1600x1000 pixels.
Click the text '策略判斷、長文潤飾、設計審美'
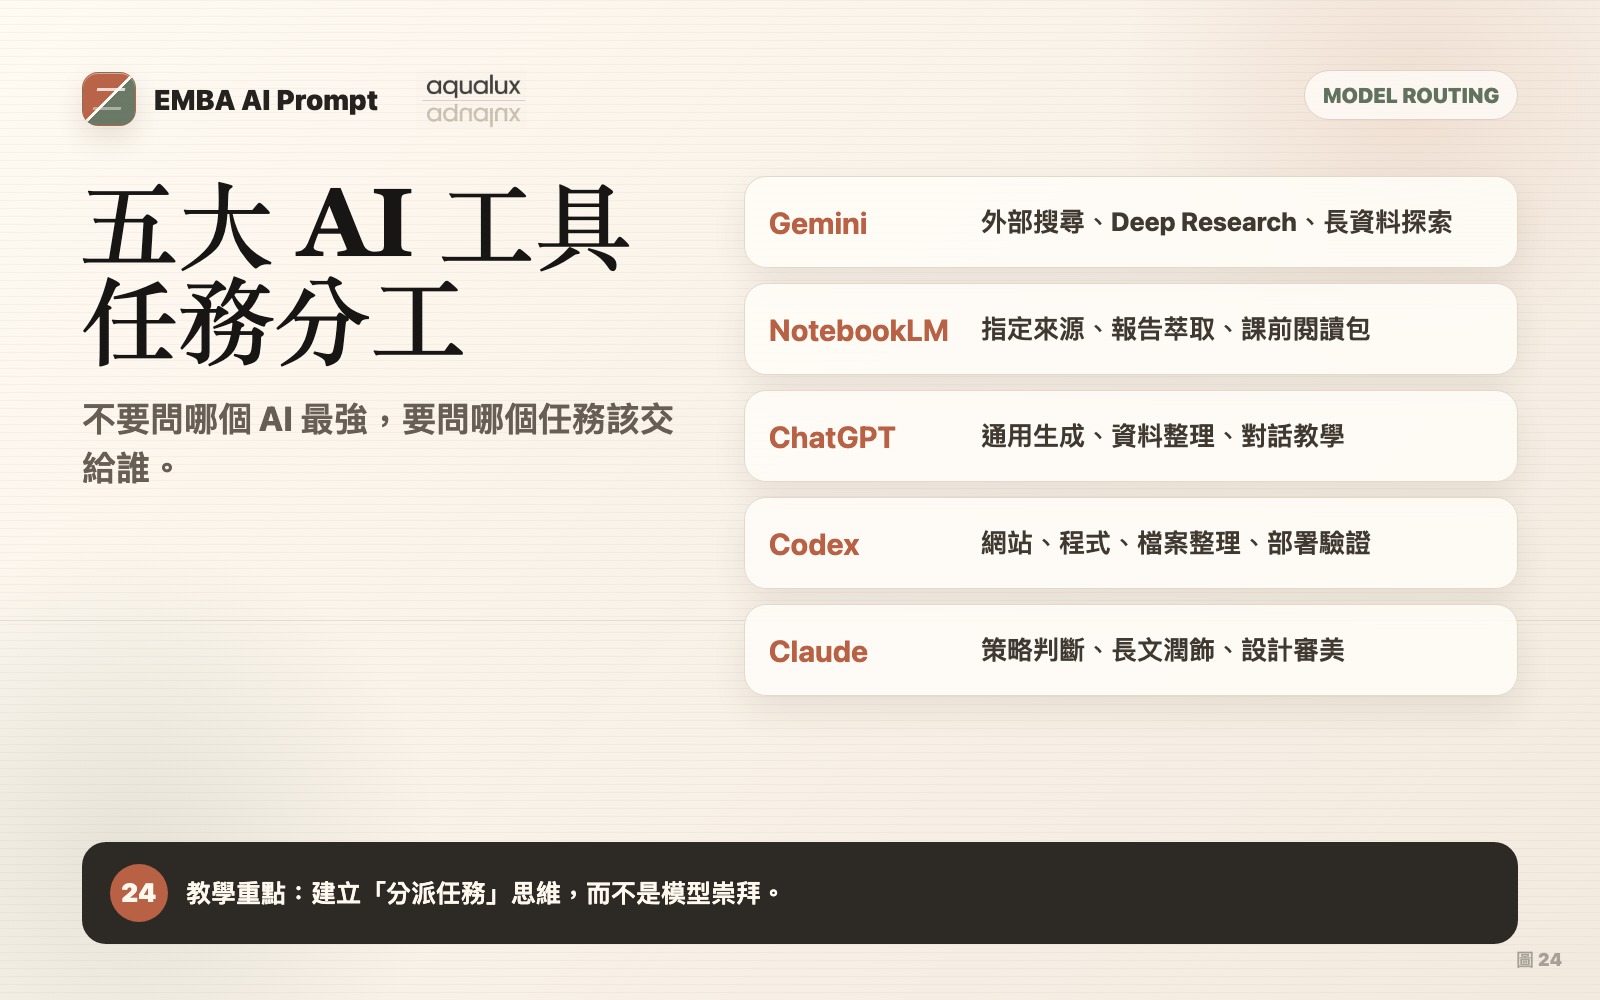pyautogui.click(x=1162, y=650)
